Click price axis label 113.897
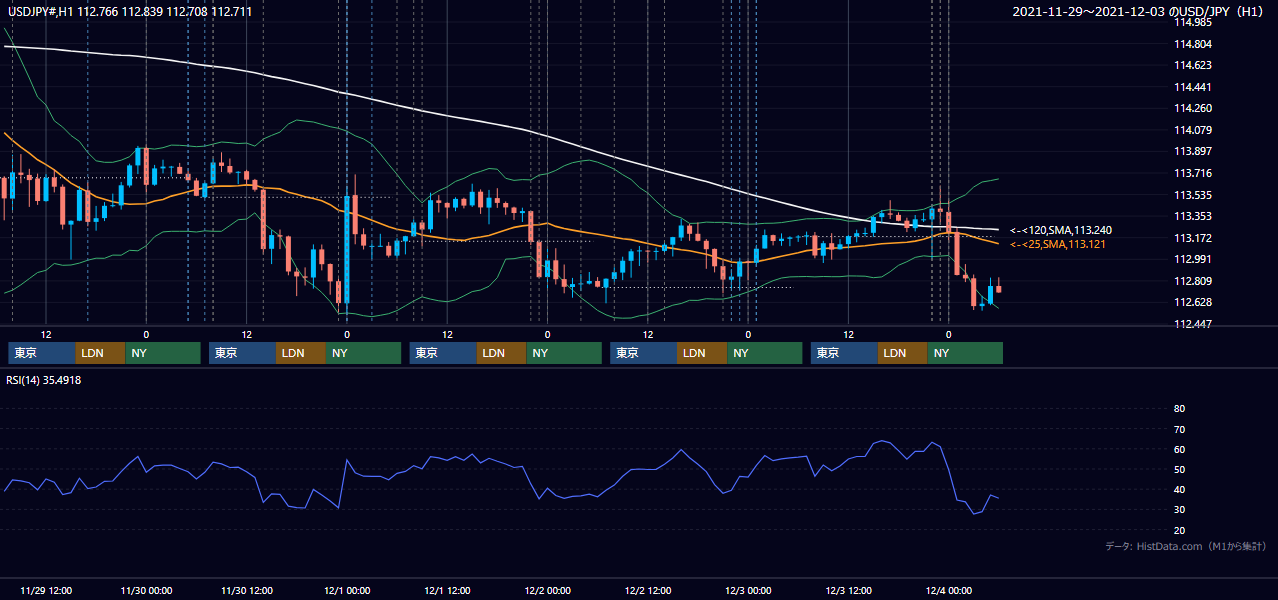This screenshot has width=1278, height=600. pos(1192,151)
